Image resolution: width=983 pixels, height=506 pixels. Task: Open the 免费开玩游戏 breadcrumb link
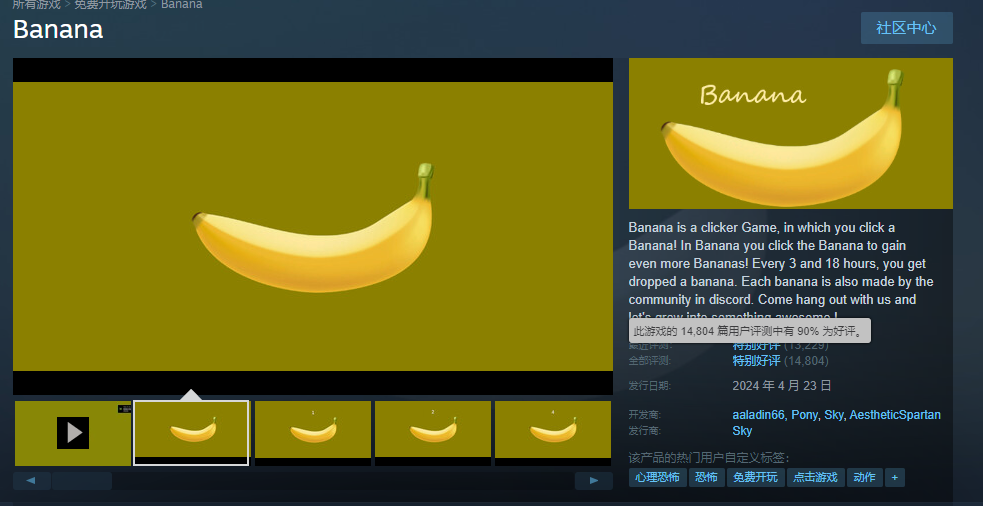click(111, 5)
